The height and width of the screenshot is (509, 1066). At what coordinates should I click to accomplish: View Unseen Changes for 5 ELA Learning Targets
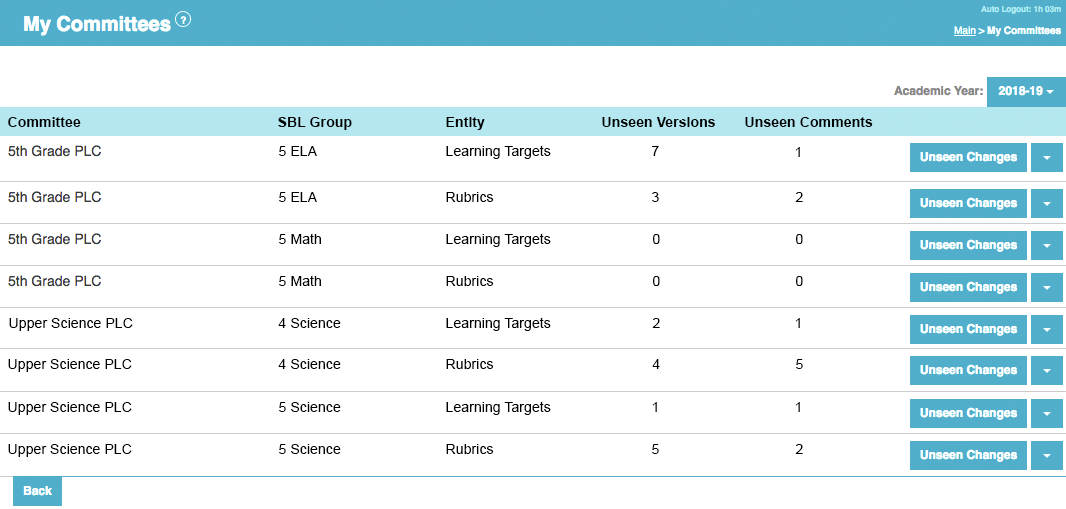[x=968, y=158]
